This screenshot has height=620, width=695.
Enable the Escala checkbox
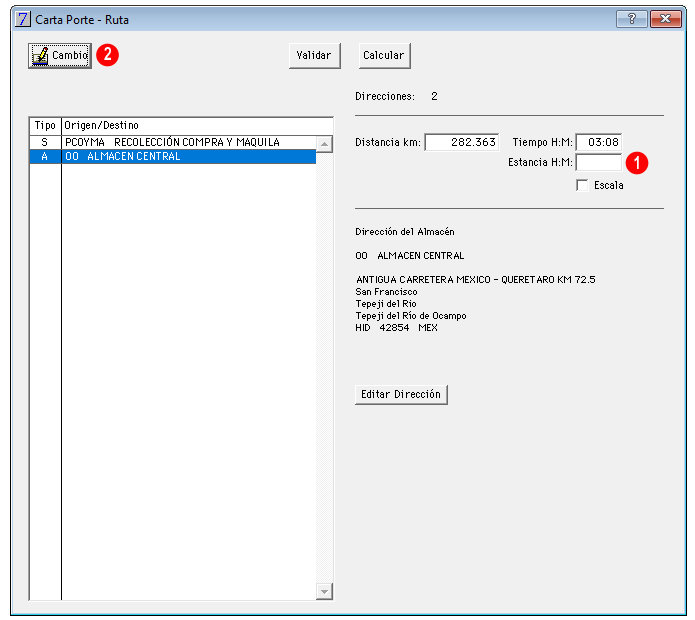tap(582, 185)
